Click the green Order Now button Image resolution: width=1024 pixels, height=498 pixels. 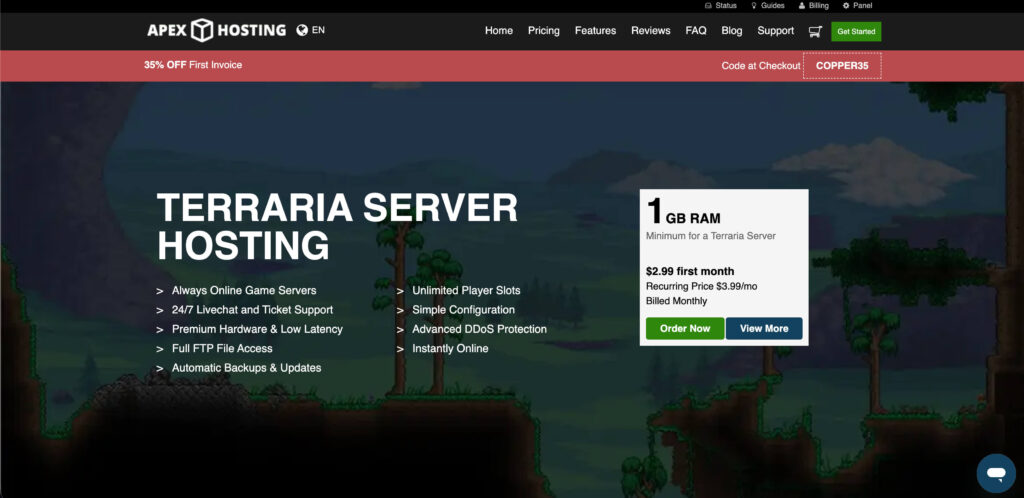[685, 329]
